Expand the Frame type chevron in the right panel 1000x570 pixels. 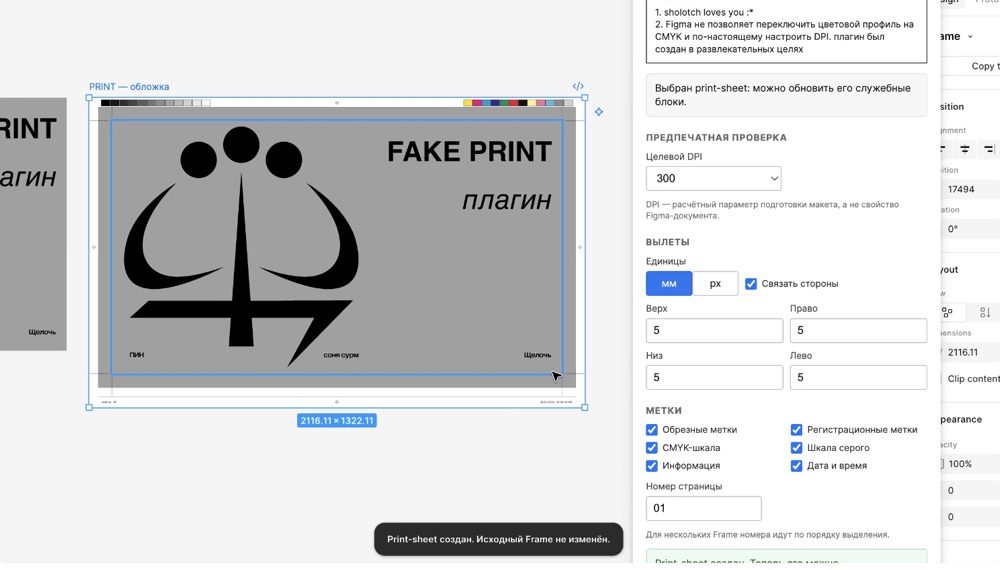970,36
